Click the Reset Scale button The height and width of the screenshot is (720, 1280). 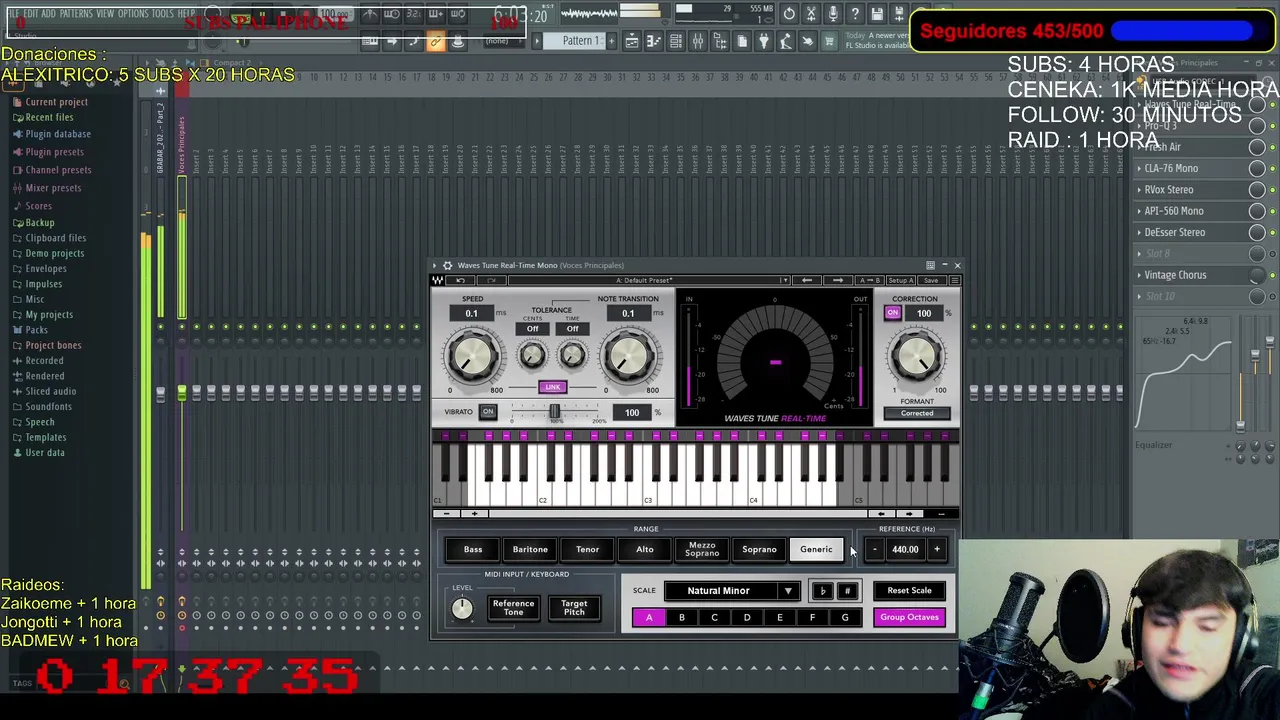tap(909, 591)
